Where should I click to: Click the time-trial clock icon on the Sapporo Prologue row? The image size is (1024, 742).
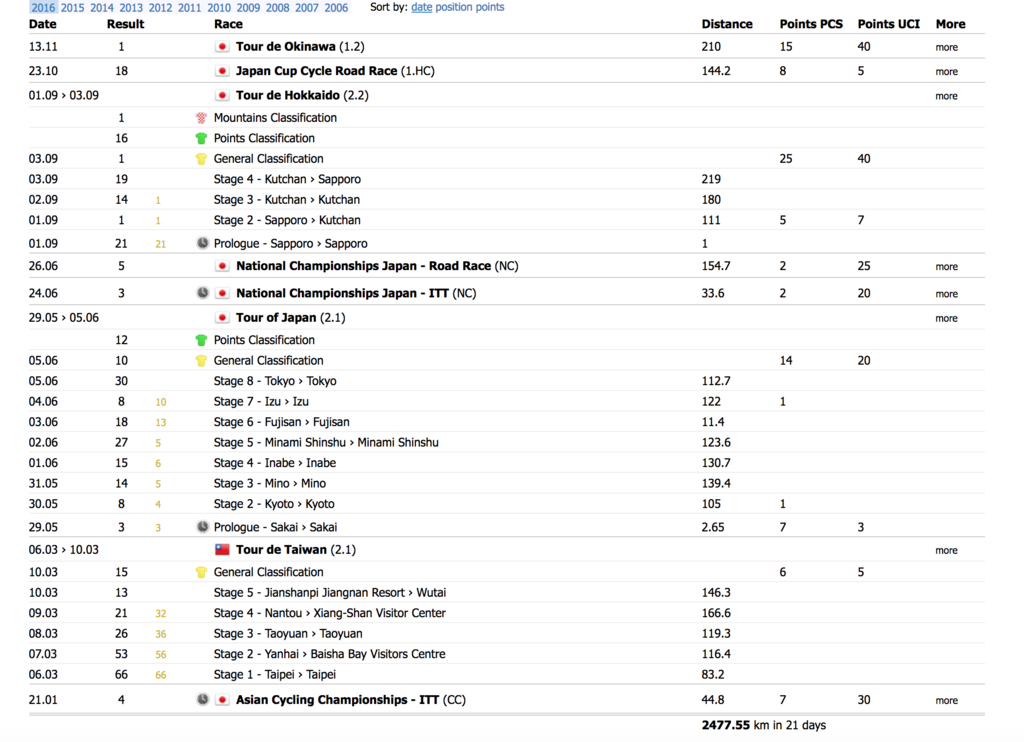point(202,243)
